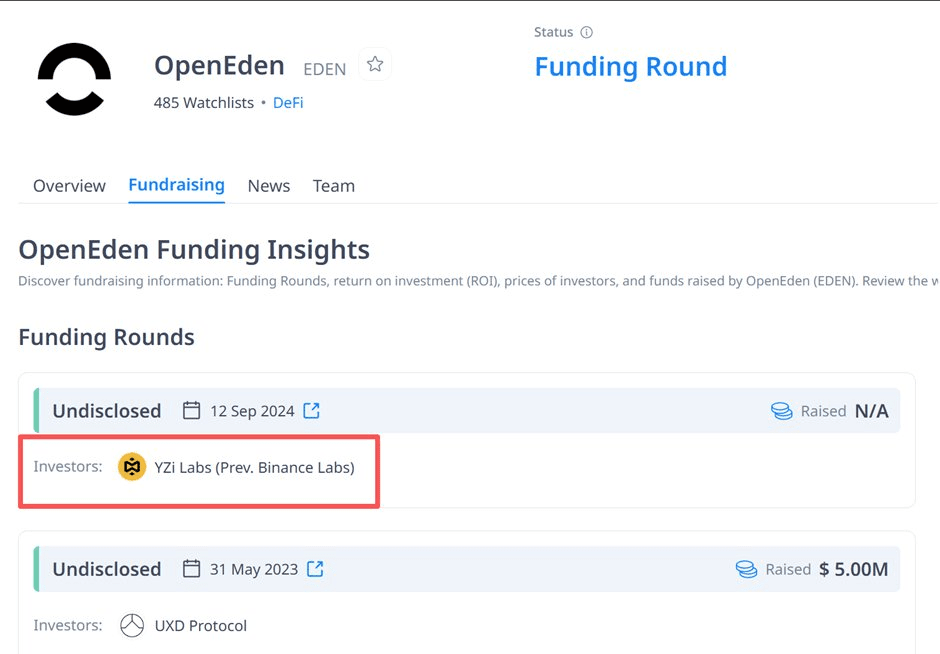Click the OpenEden logo

(74, 79)
